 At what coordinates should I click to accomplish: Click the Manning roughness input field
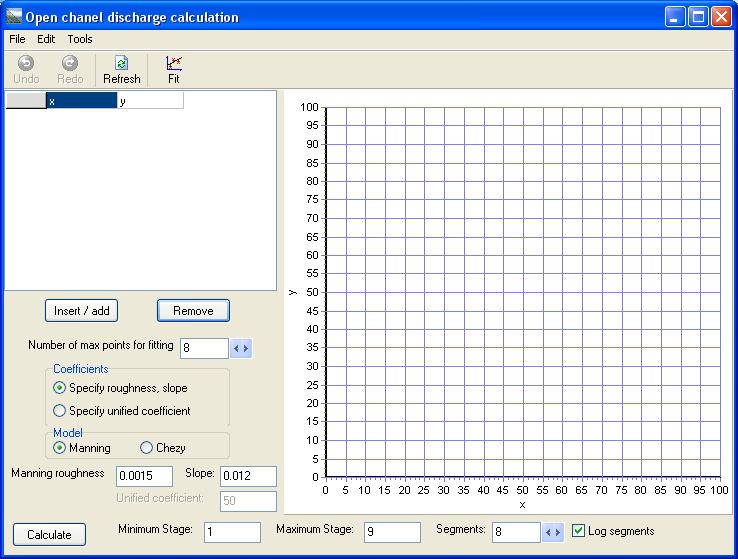[144, 476]
